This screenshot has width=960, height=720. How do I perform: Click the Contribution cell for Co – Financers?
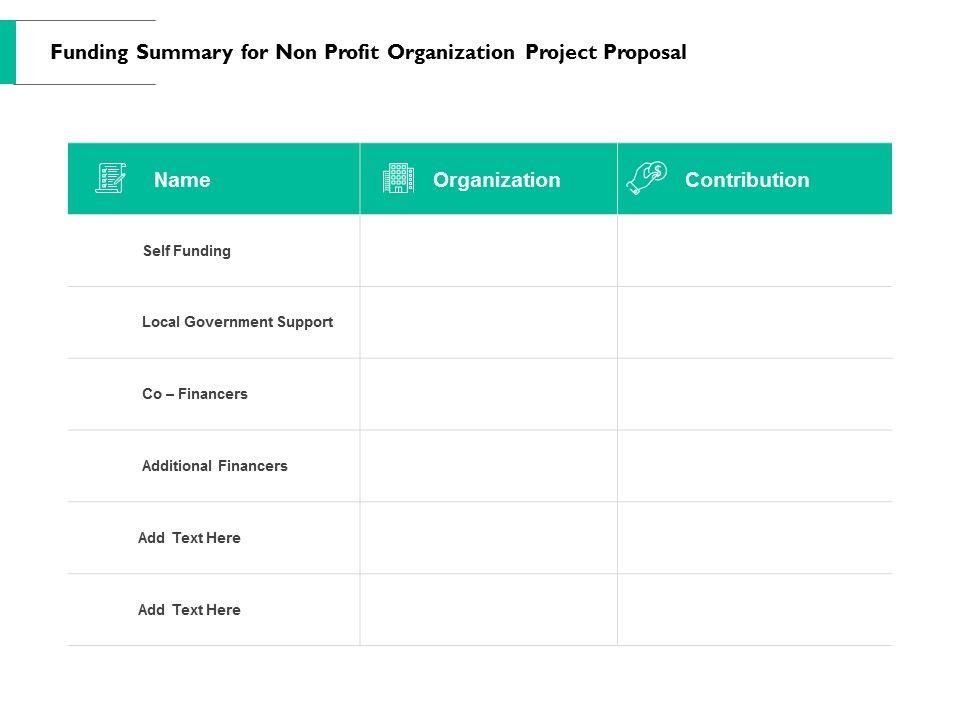click(754, 394)
